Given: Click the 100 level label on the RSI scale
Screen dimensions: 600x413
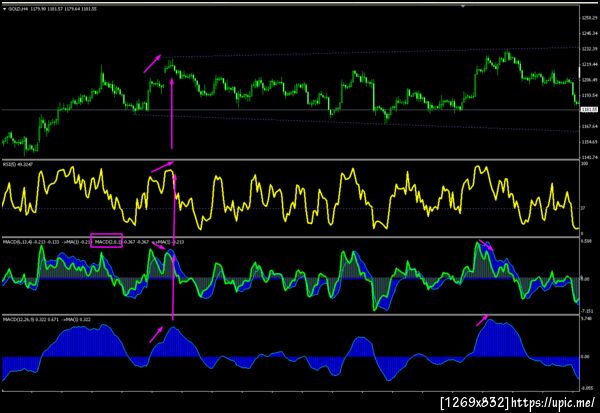Looking at the screenshot, I should [x=584, y=164].
